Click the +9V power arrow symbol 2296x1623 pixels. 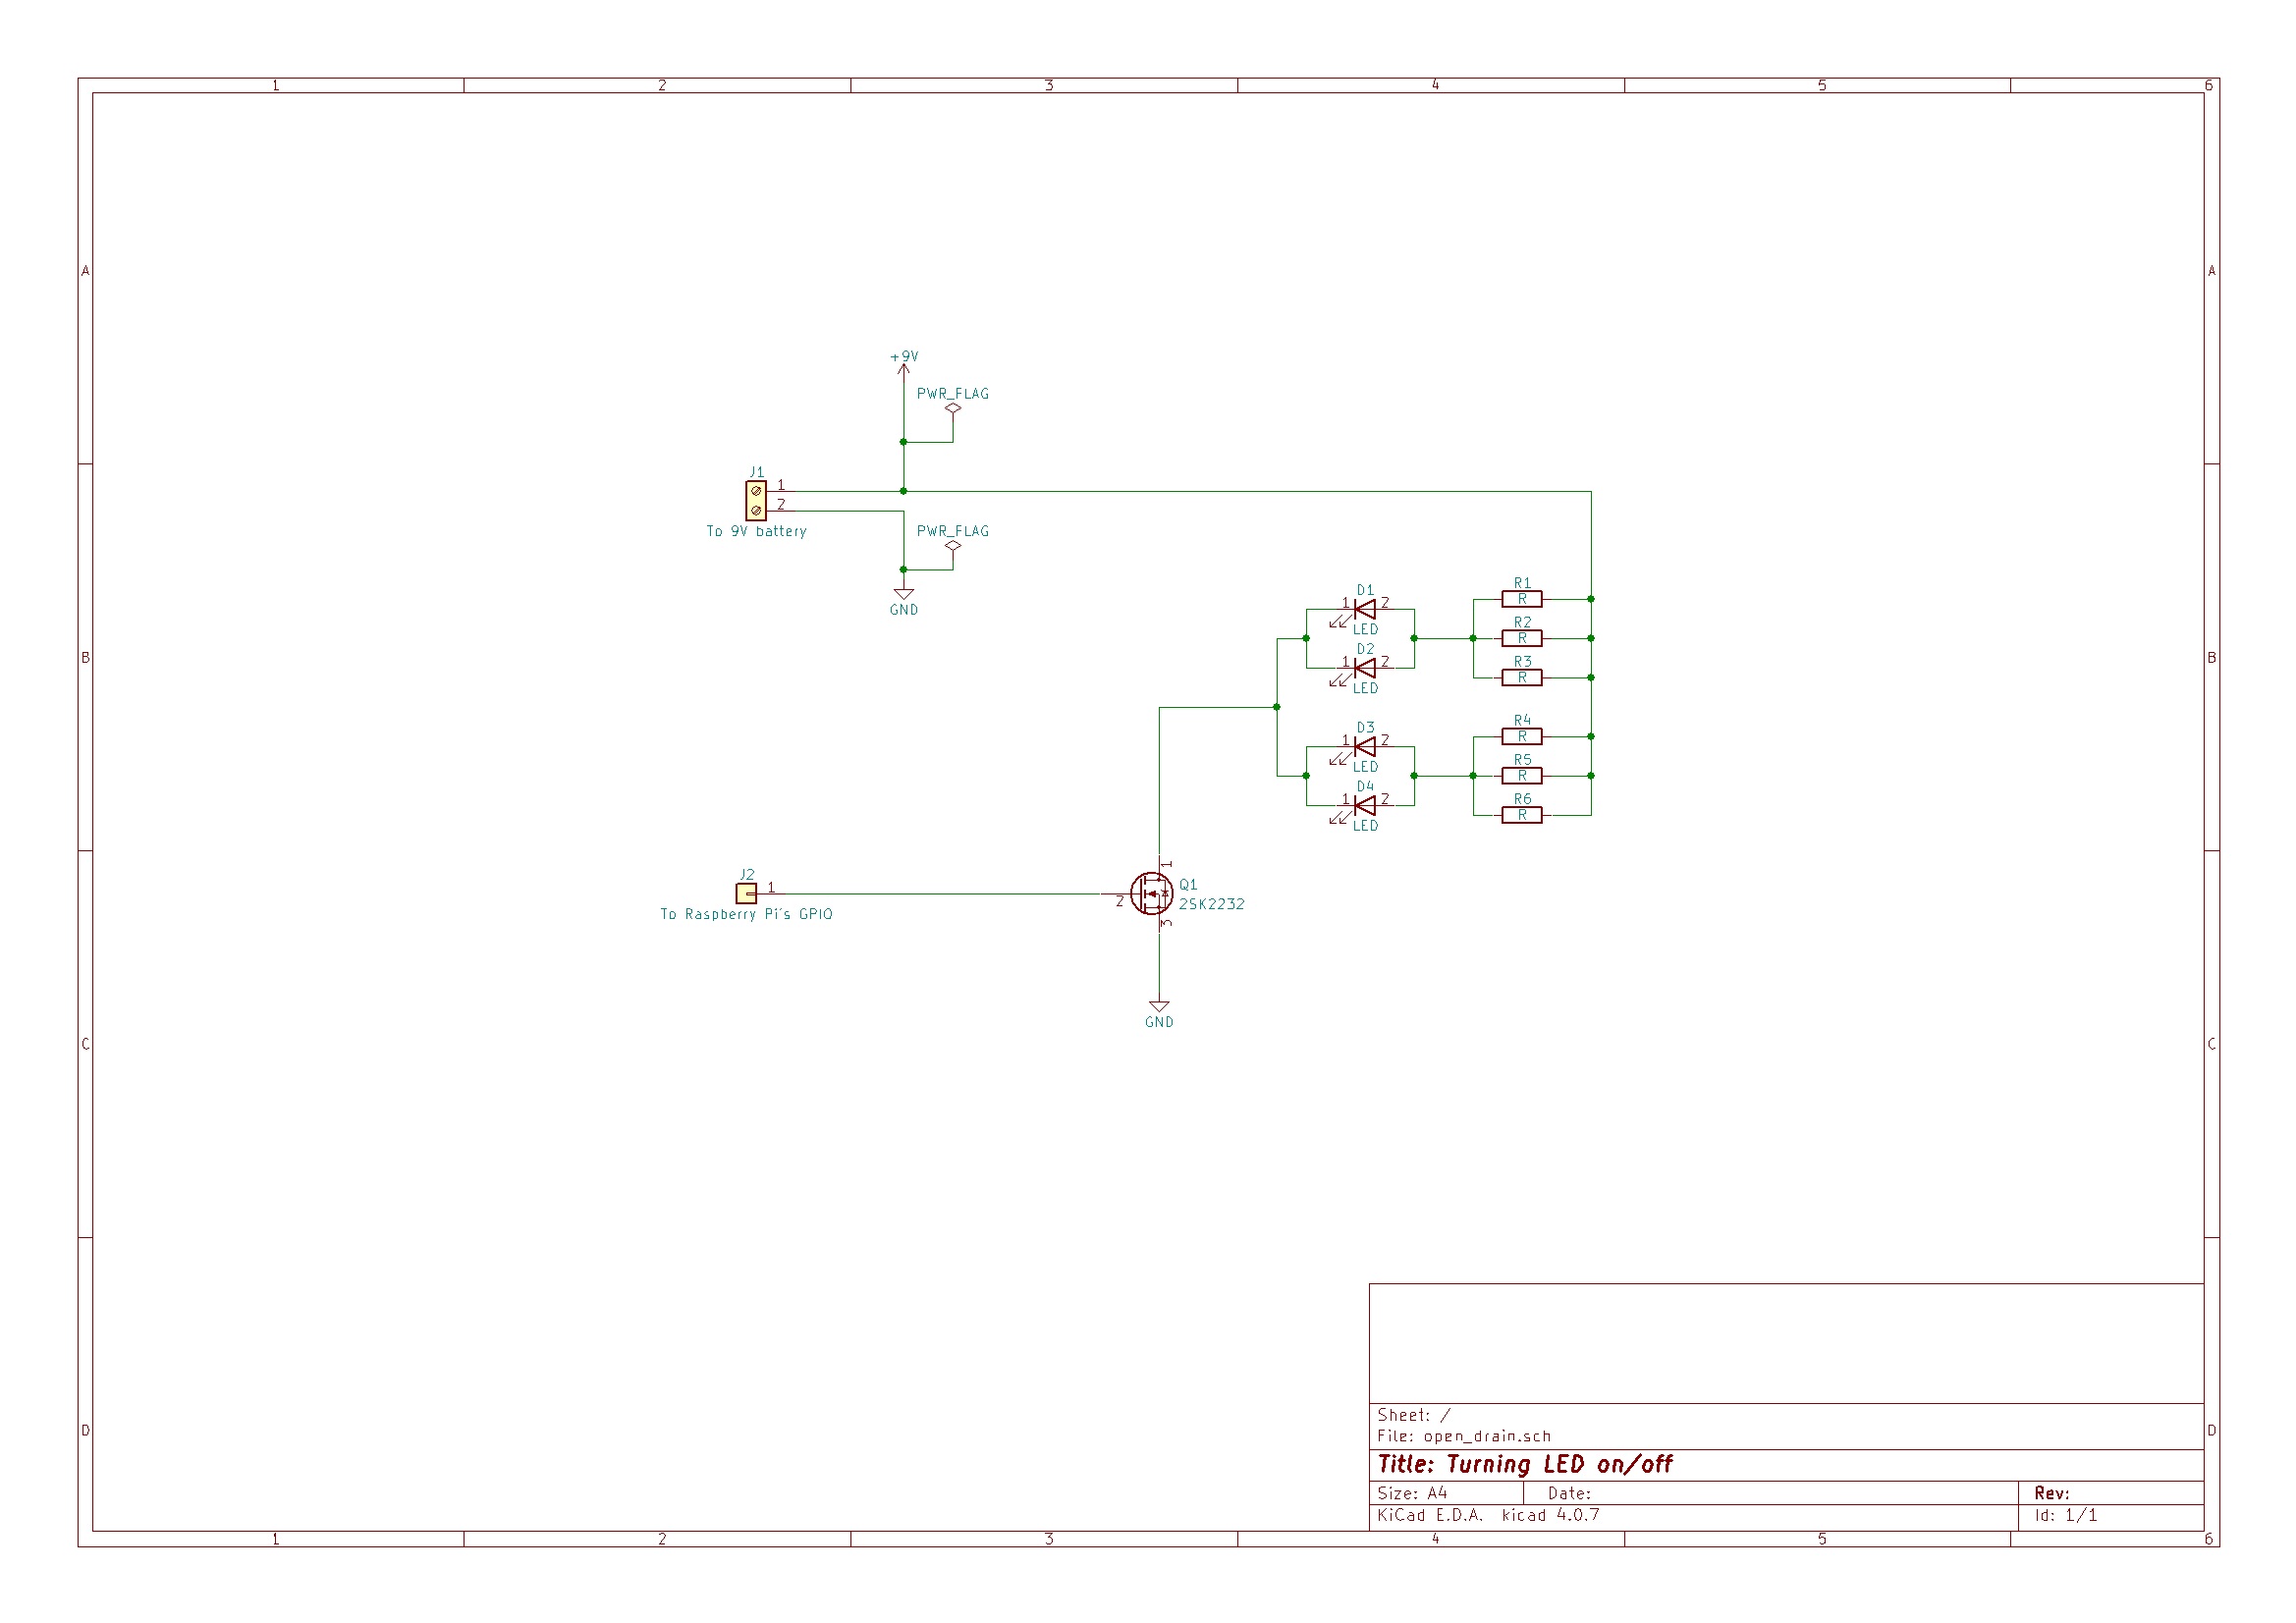point(904,370)
